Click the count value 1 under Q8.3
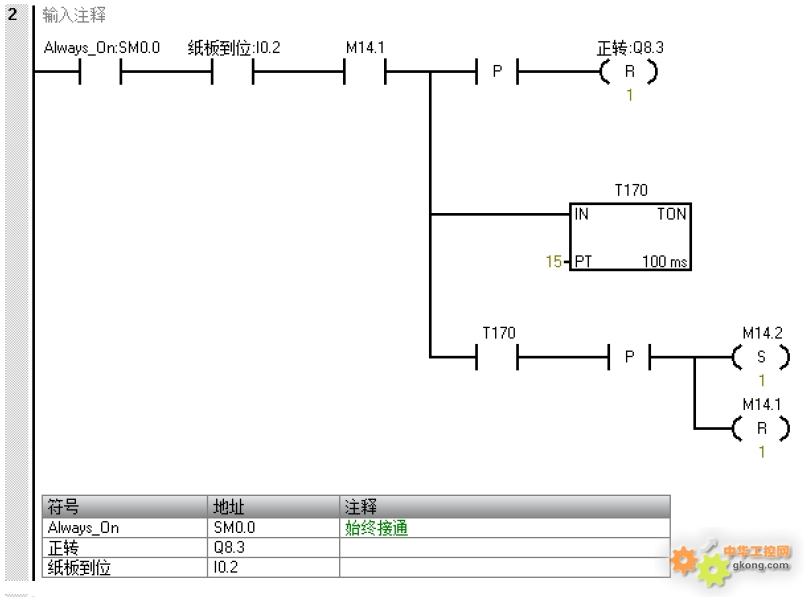The image size is (804, 597). click(x=629, y=95)
